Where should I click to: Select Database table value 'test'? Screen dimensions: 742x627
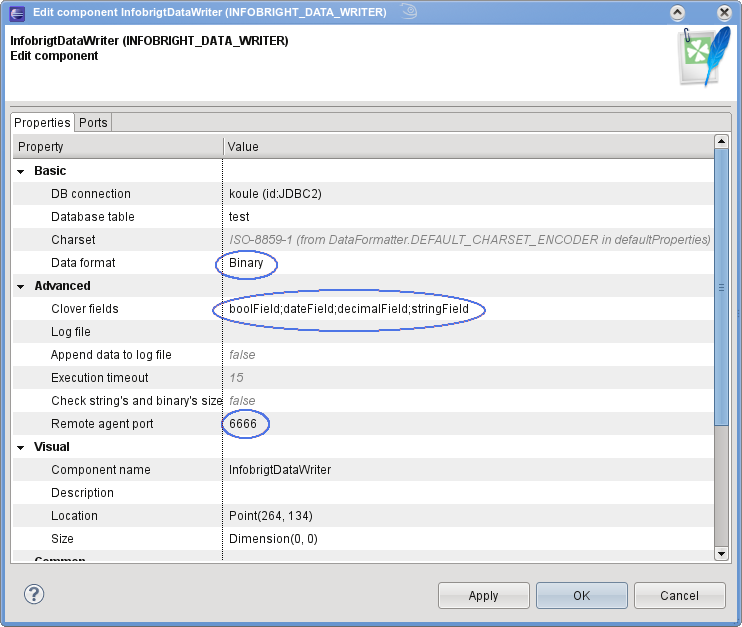click(x=468, y=217)
